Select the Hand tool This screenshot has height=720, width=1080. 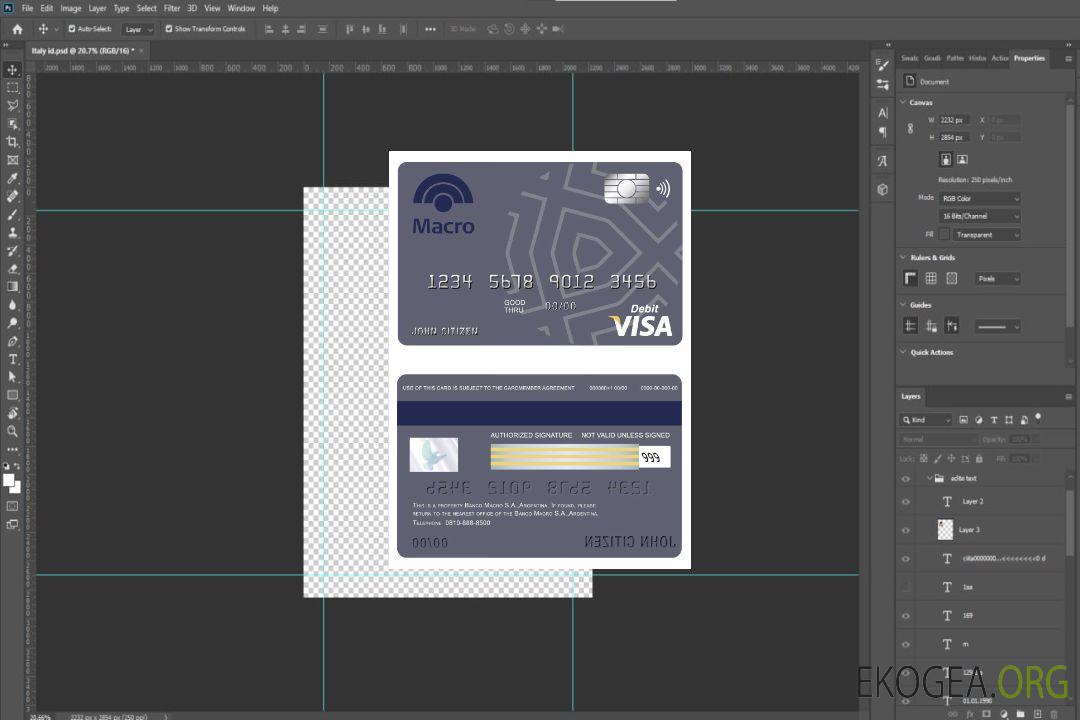(x=12, y=413)
